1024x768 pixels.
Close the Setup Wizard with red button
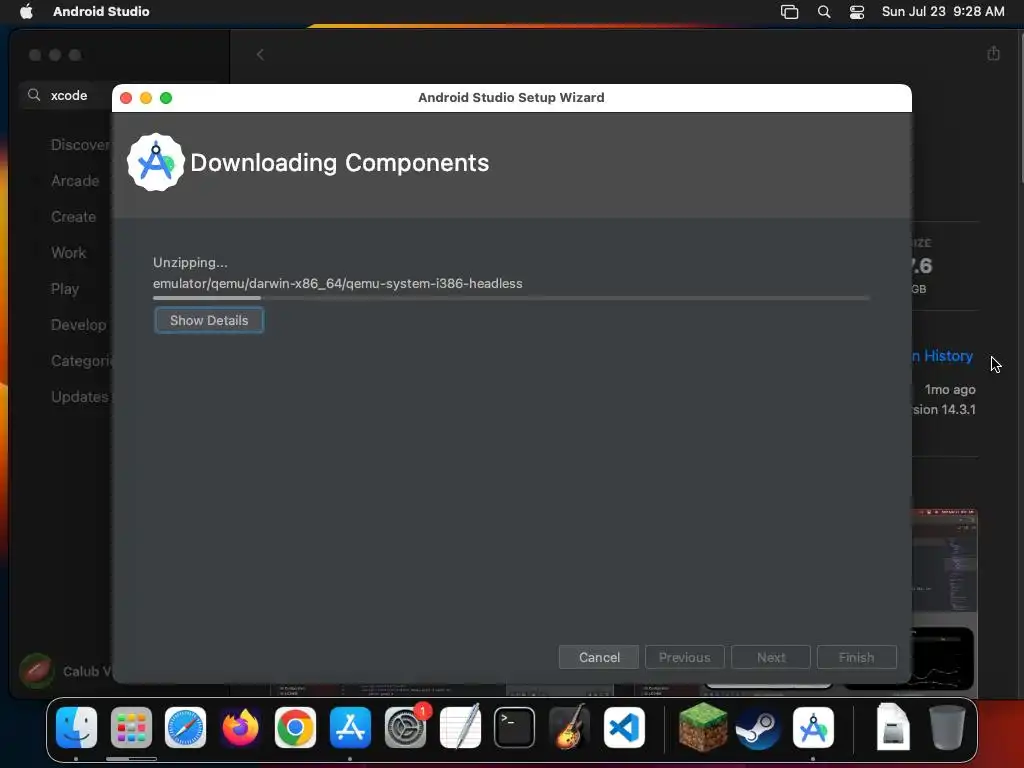click(x=126, y=98)
